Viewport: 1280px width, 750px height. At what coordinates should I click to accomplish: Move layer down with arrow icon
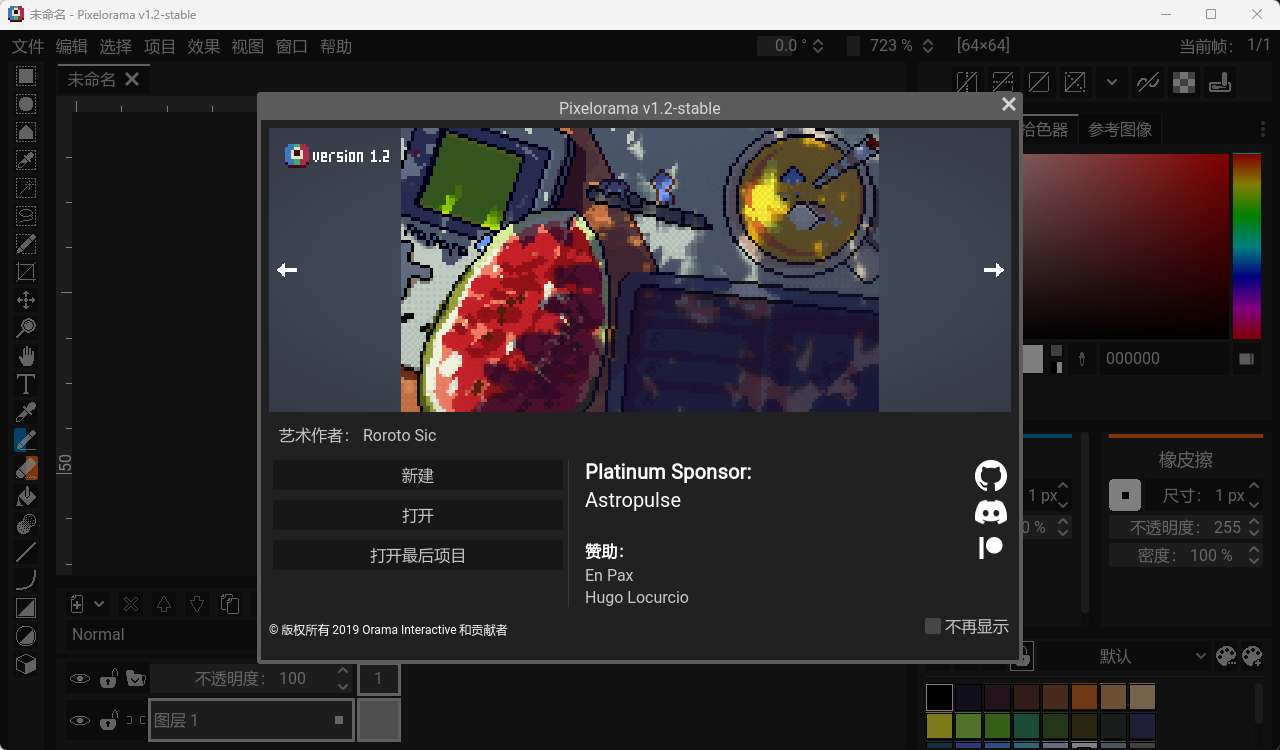pos(197,604)
